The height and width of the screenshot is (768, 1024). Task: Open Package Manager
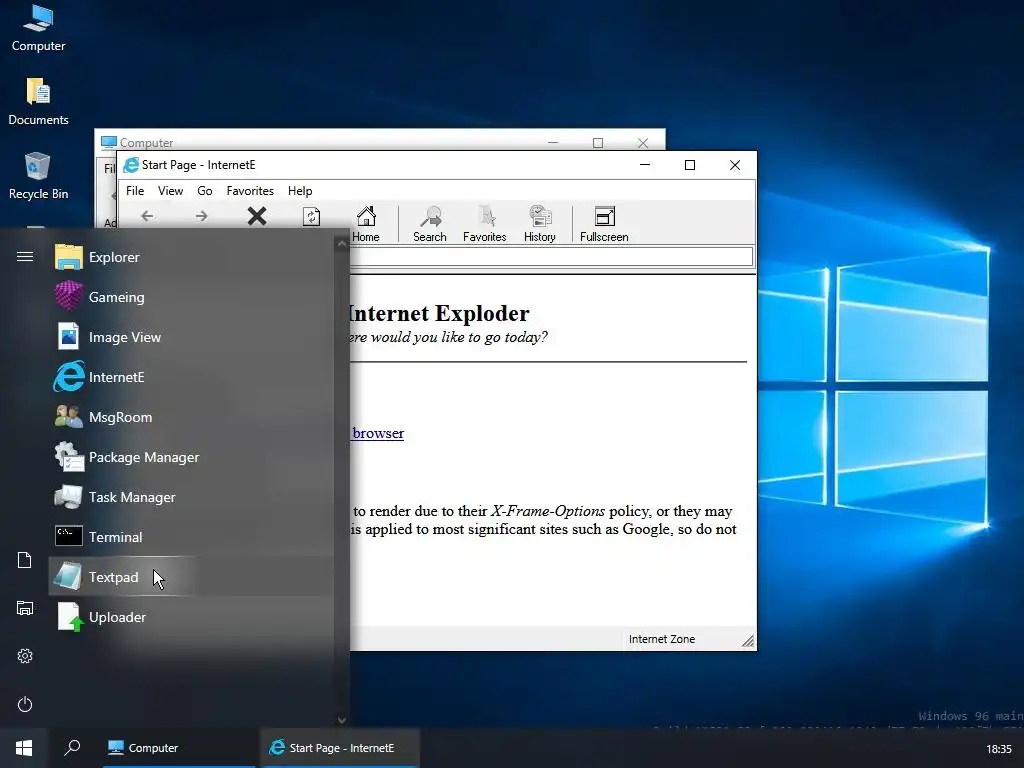coord(191,457)
